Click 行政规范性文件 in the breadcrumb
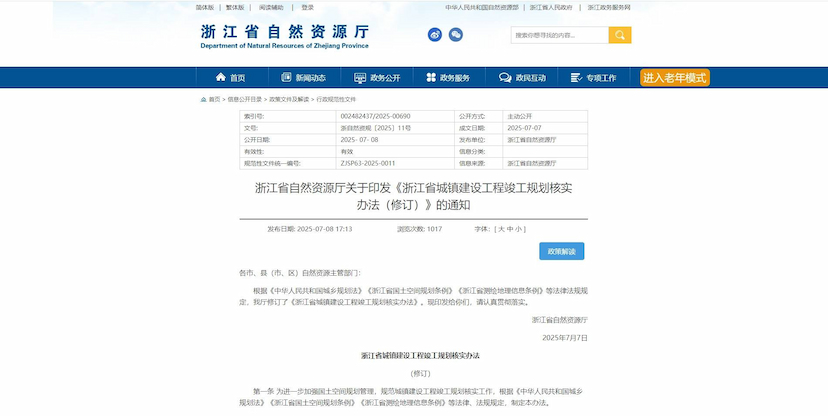This screenshot has width=828, height=416. [x=336, y=99]
